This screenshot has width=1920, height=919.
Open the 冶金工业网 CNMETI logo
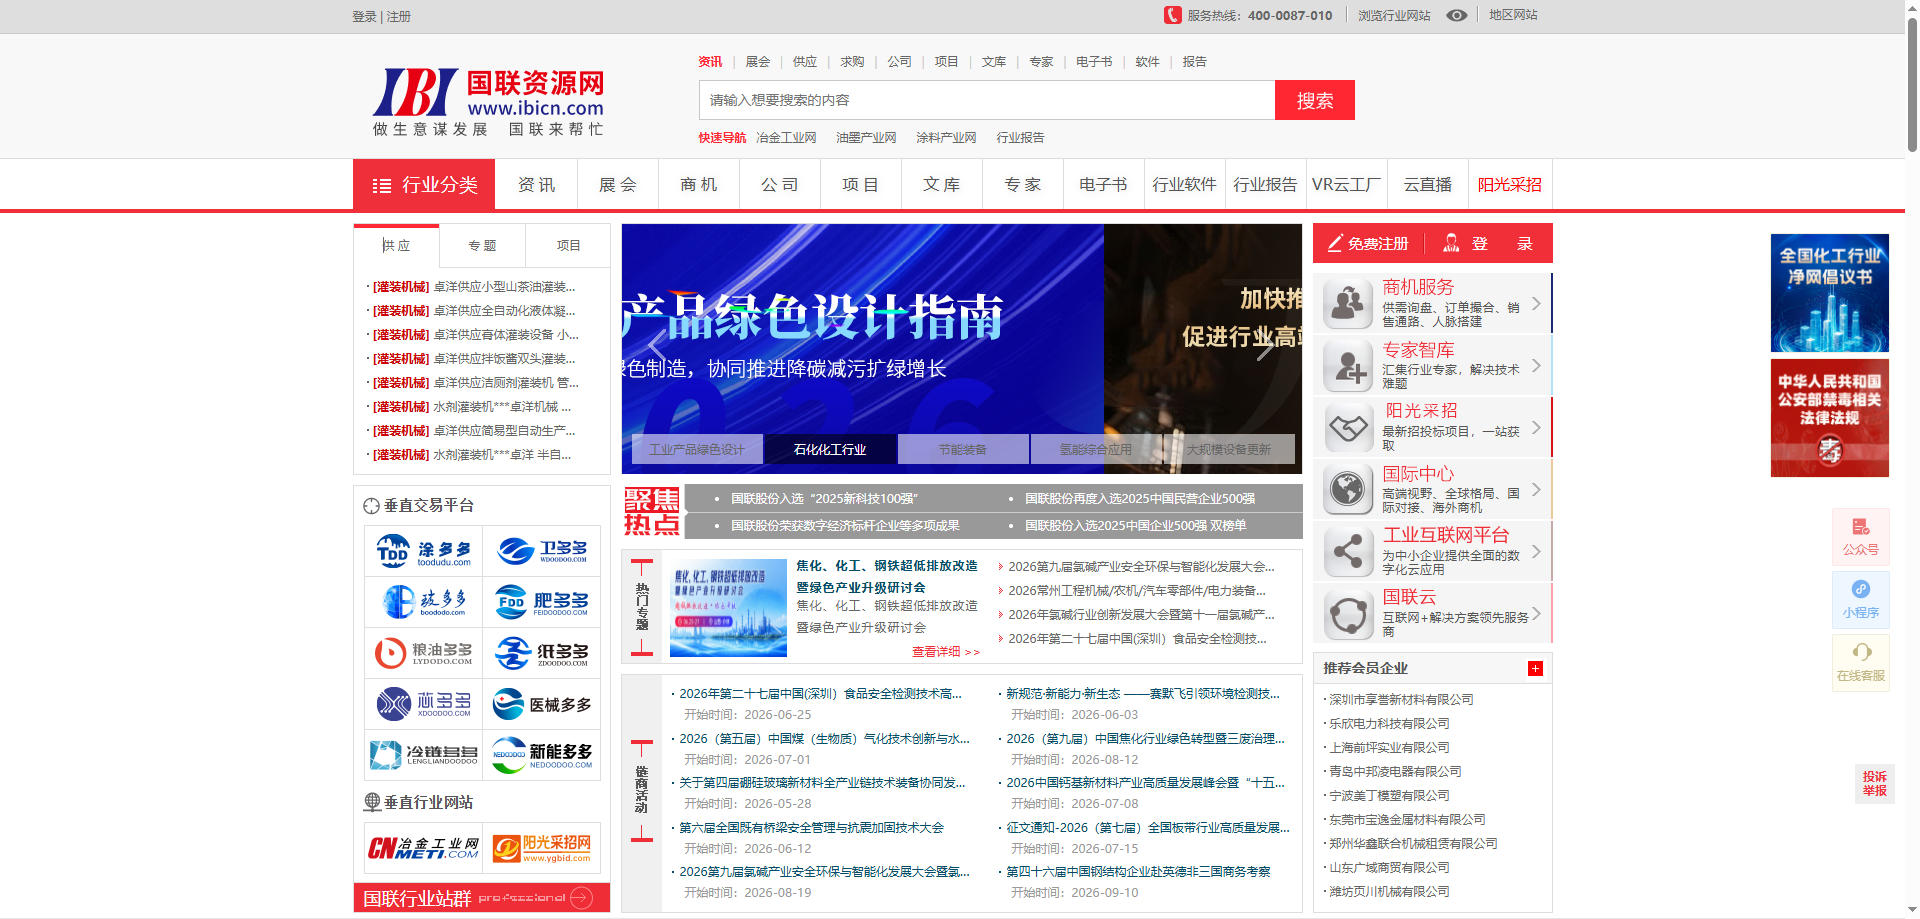tap(424, 848)
